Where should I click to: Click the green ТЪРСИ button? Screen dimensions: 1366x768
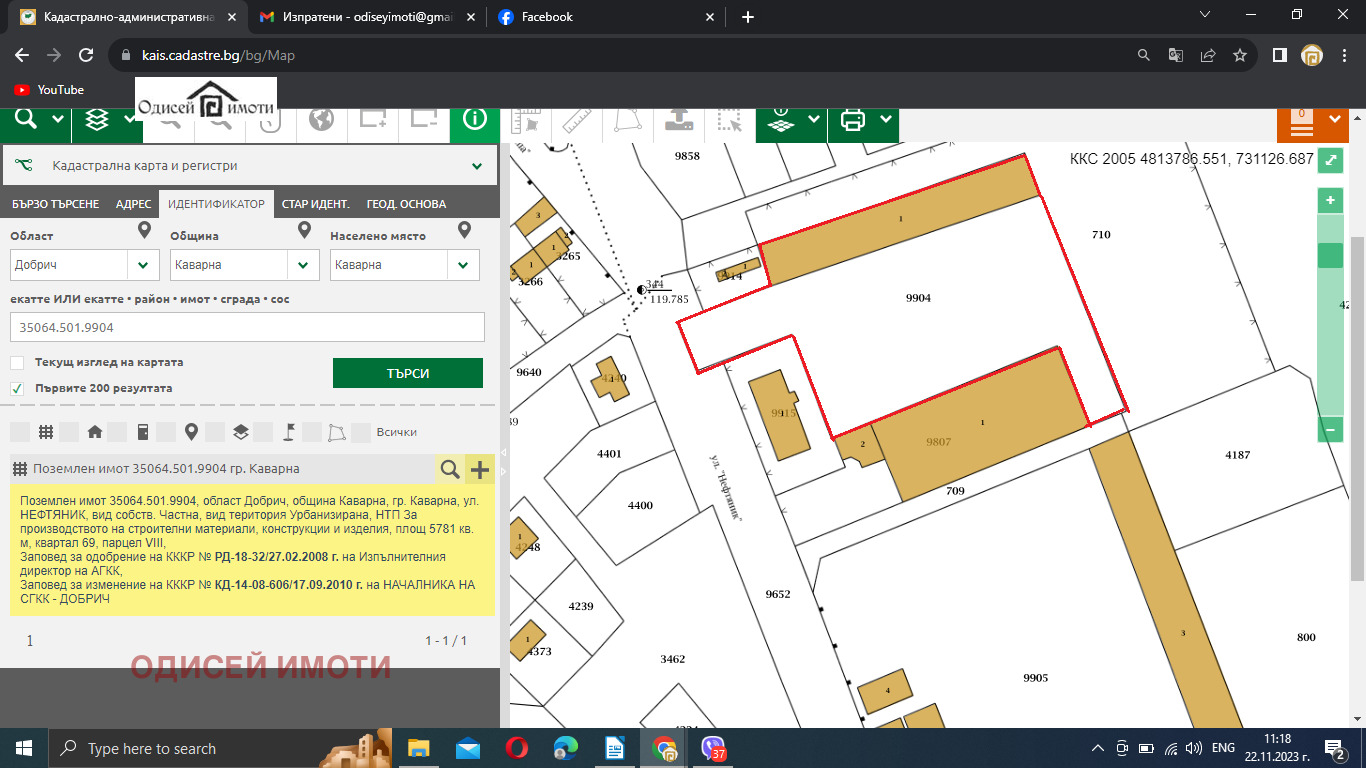point(407,373)
